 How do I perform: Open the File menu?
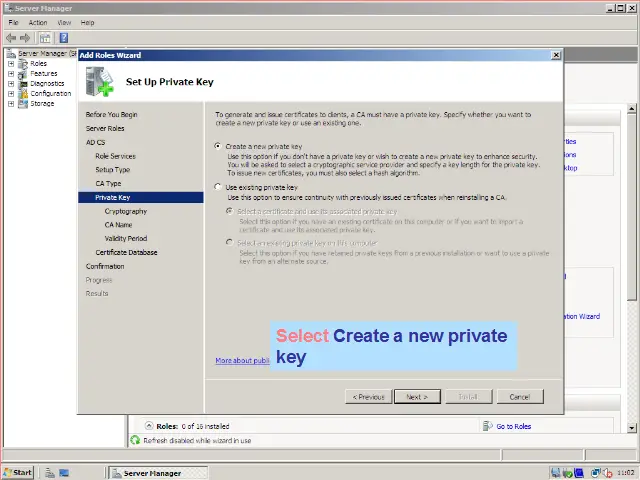coord(13,23)
